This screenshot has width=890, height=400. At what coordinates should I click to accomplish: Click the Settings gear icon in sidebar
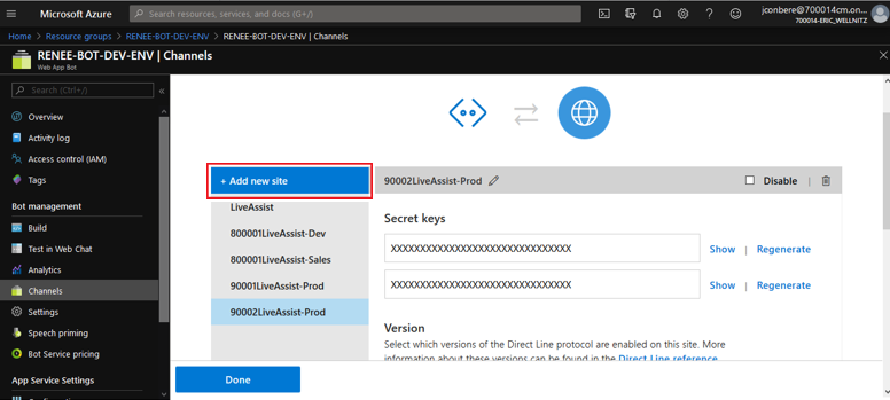click(x=16, y=312)
